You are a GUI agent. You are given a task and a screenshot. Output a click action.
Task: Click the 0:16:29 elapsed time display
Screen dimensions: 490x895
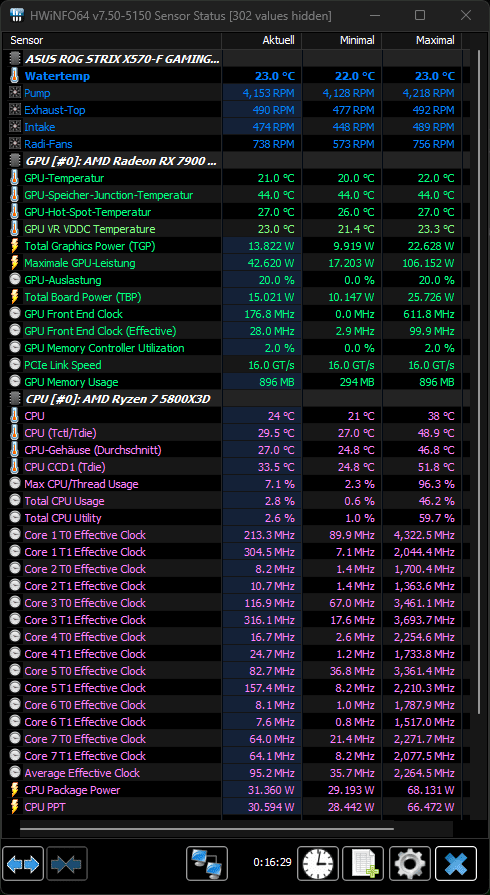click(272, 862)
